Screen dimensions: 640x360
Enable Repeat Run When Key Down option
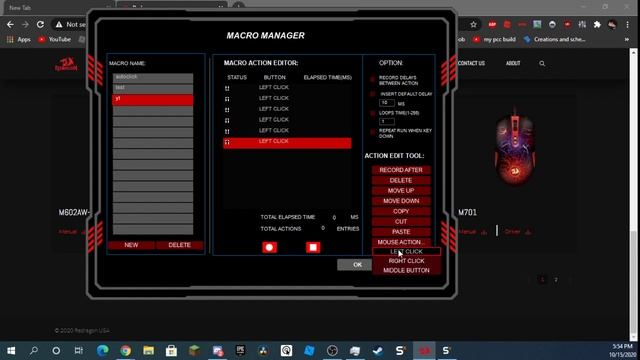click(373, 132)
